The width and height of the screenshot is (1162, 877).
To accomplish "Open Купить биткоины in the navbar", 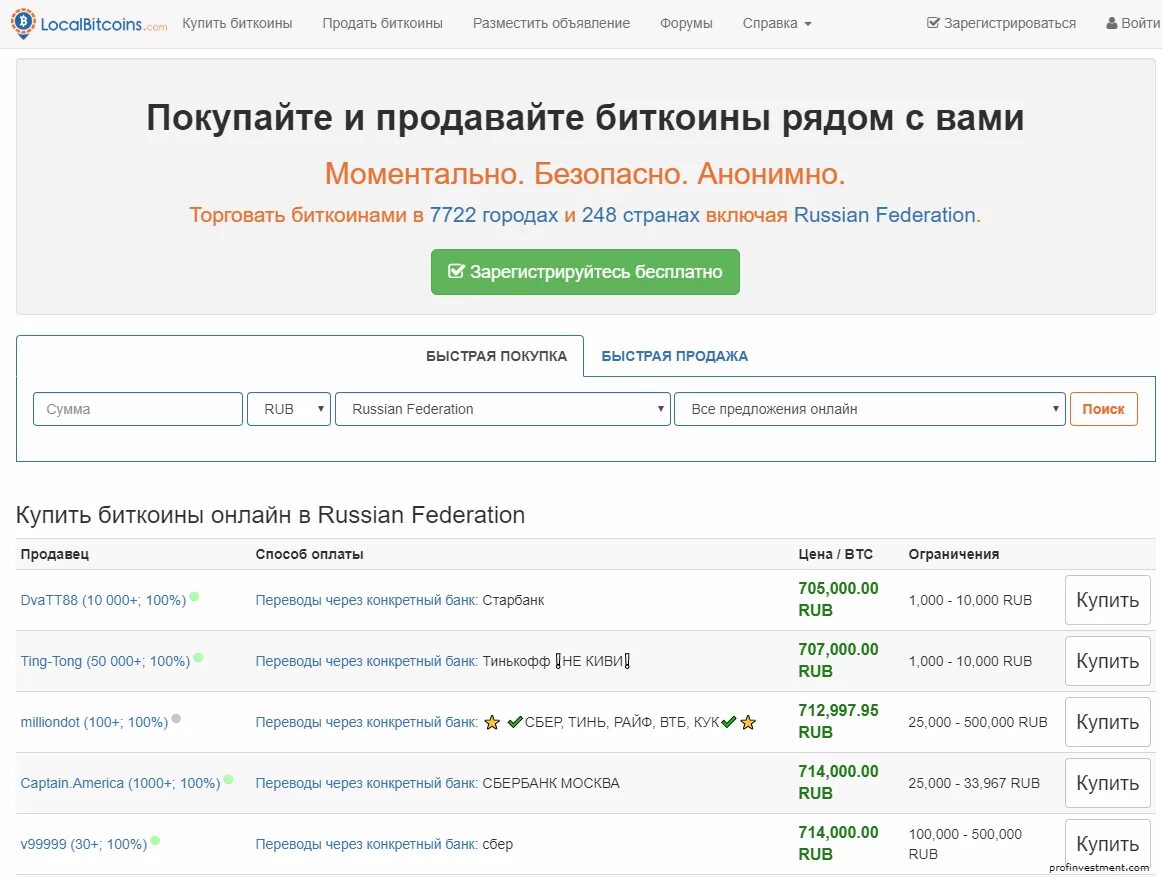I will click(x=237, y=23).
